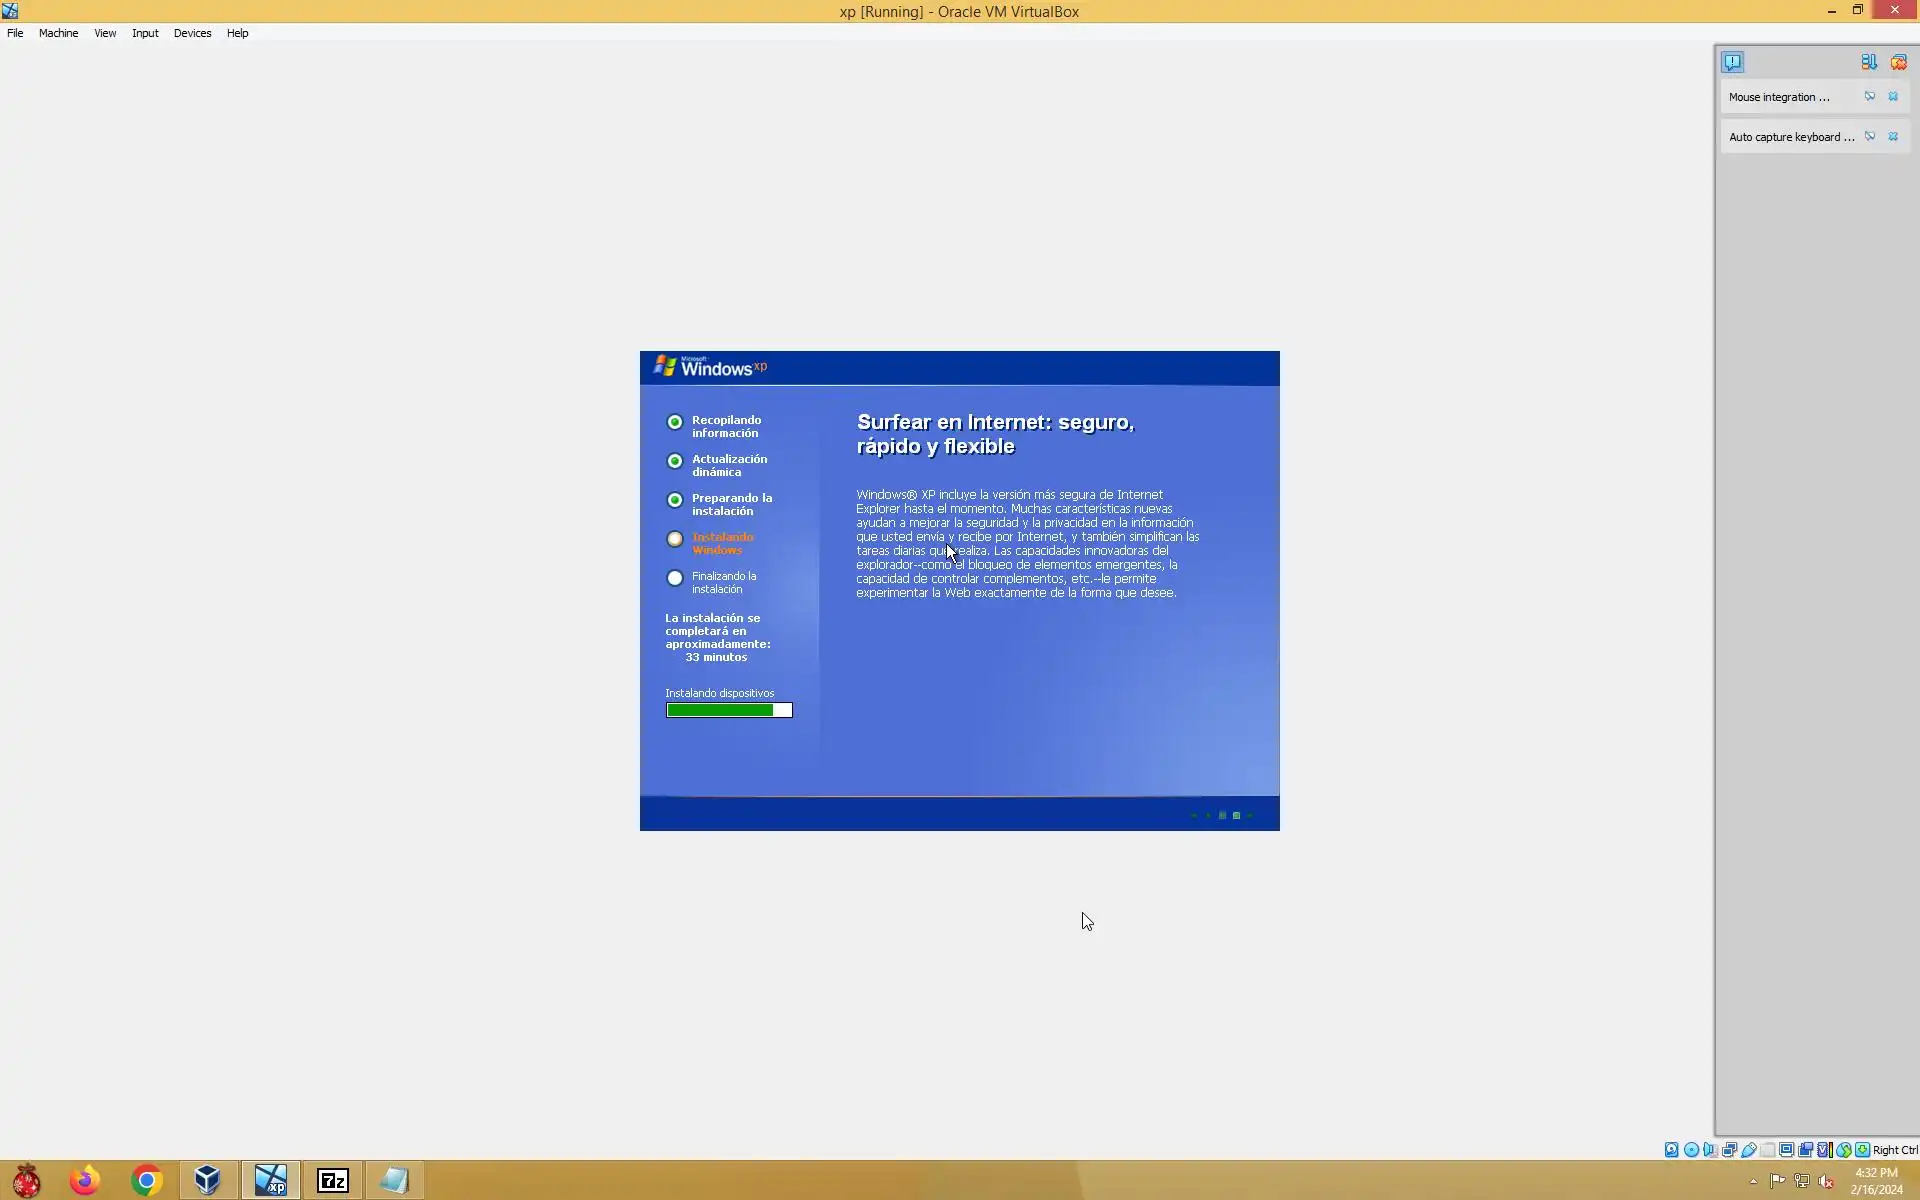Image resolution: width=1920 pixels, height=1200 pixels.
Task: Click the Instalando dispositivos progress bar
Action: 729,710
